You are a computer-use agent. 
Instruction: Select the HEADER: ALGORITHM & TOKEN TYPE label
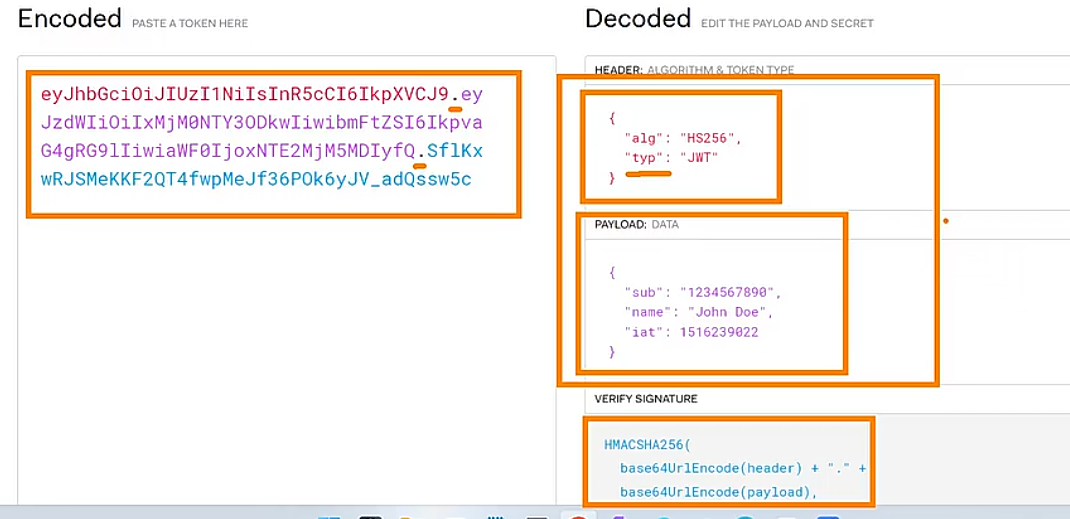pyautogui.click(x=694, y=70)
